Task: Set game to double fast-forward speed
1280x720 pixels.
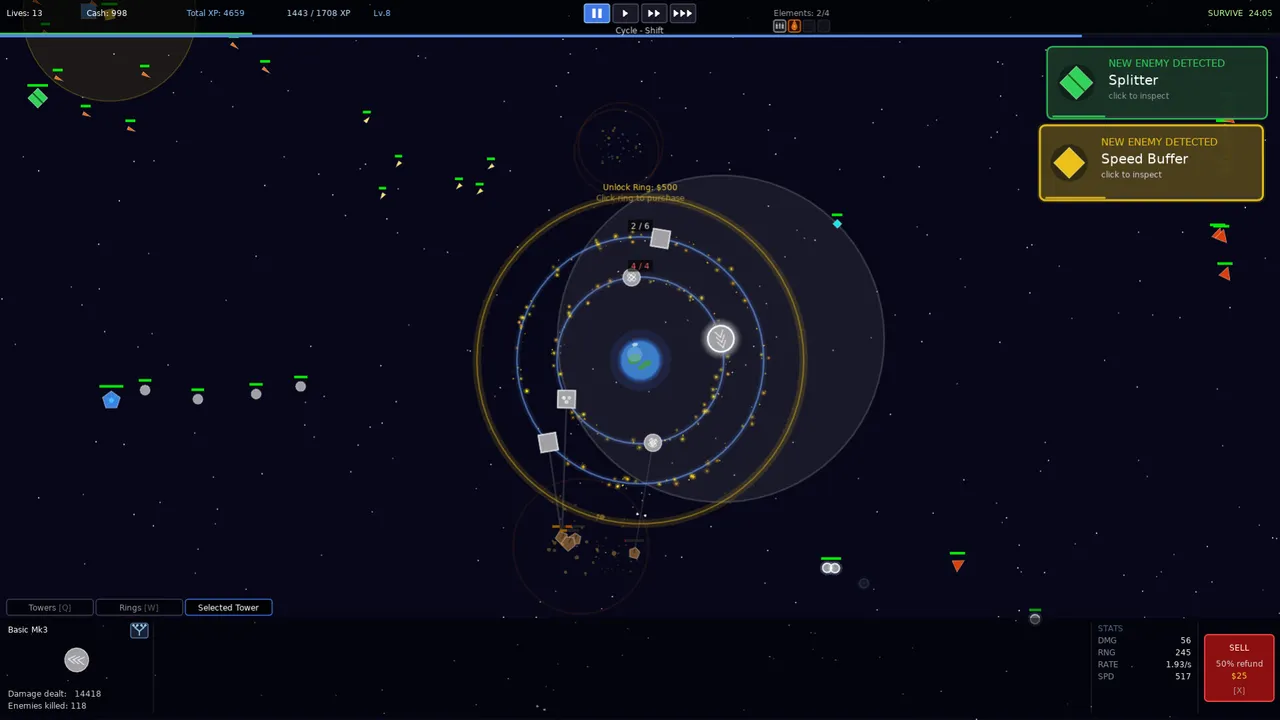Action: (653, 13)
